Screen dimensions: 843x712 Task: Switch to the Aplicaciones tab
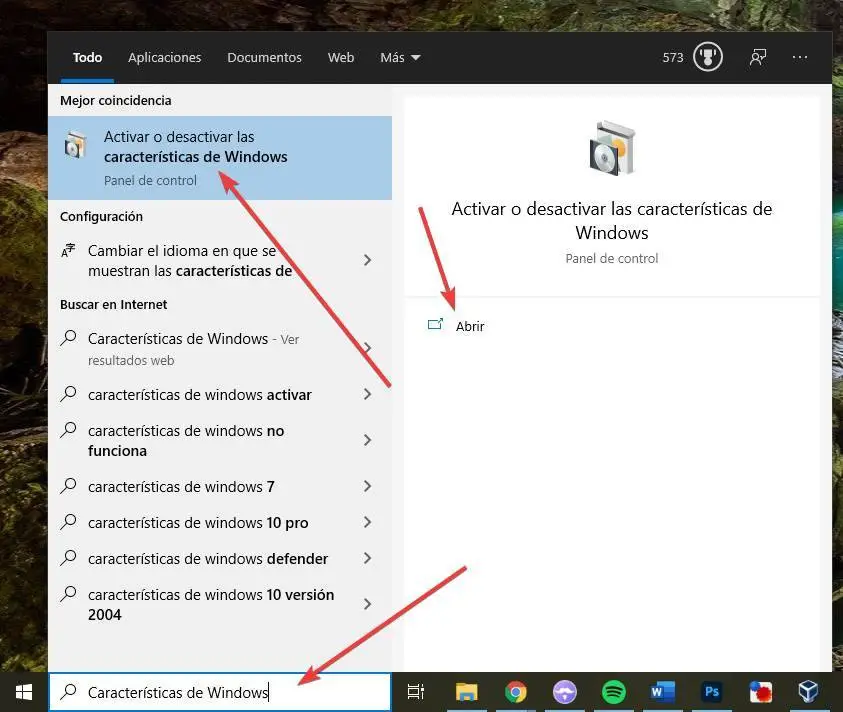click(x=165, y=58)
